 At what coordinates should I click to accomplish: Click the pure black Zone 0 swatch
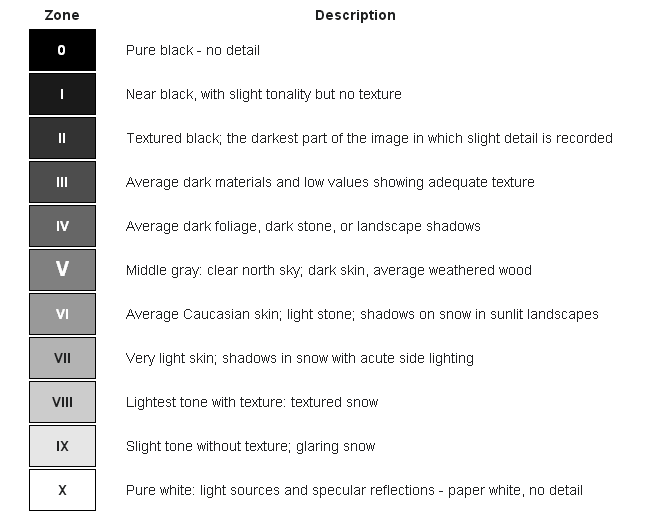tap(62, 50)
